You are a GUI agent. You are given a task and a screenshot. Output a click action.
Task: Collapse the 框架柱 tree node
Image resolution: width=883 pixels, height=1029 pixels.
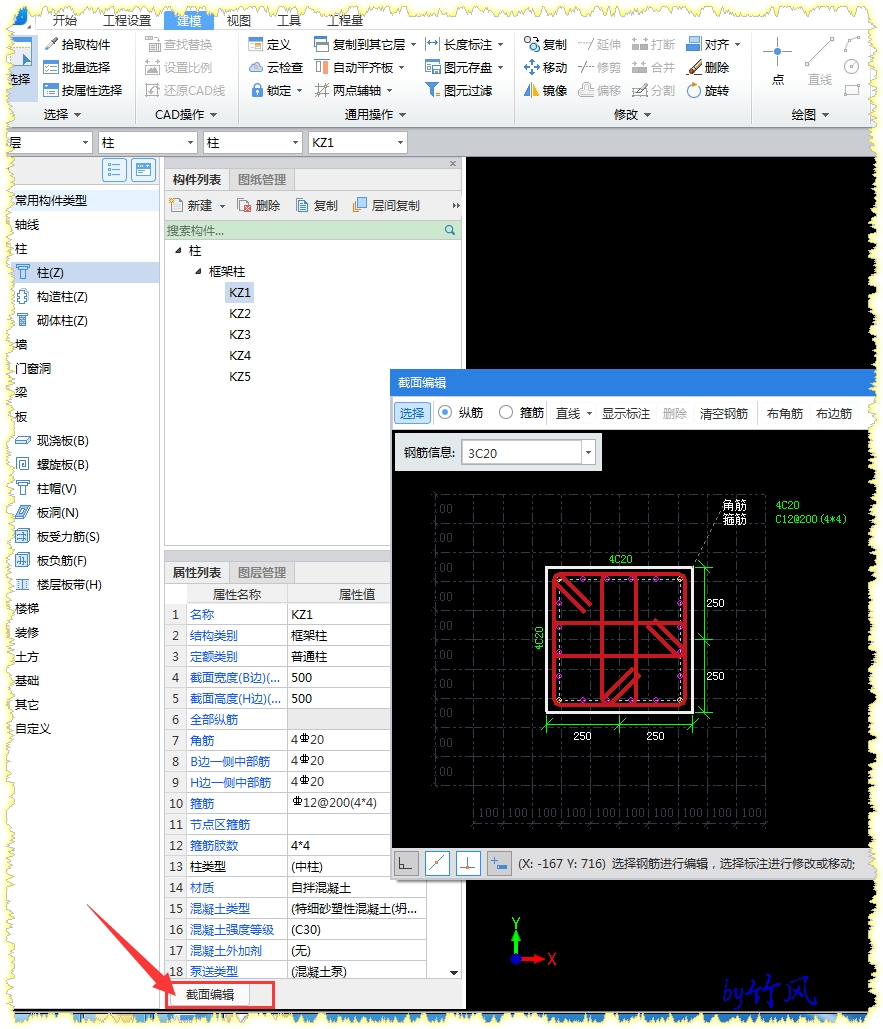(198, 271)
